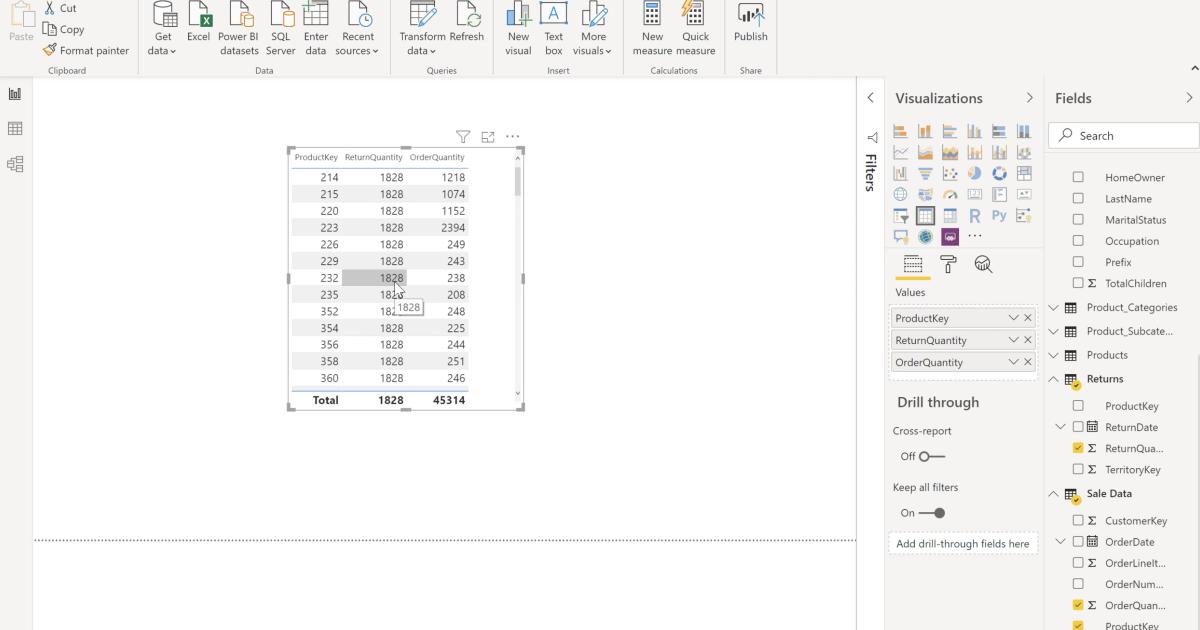Select the Stacked bar chart visual

pos(900,130)
